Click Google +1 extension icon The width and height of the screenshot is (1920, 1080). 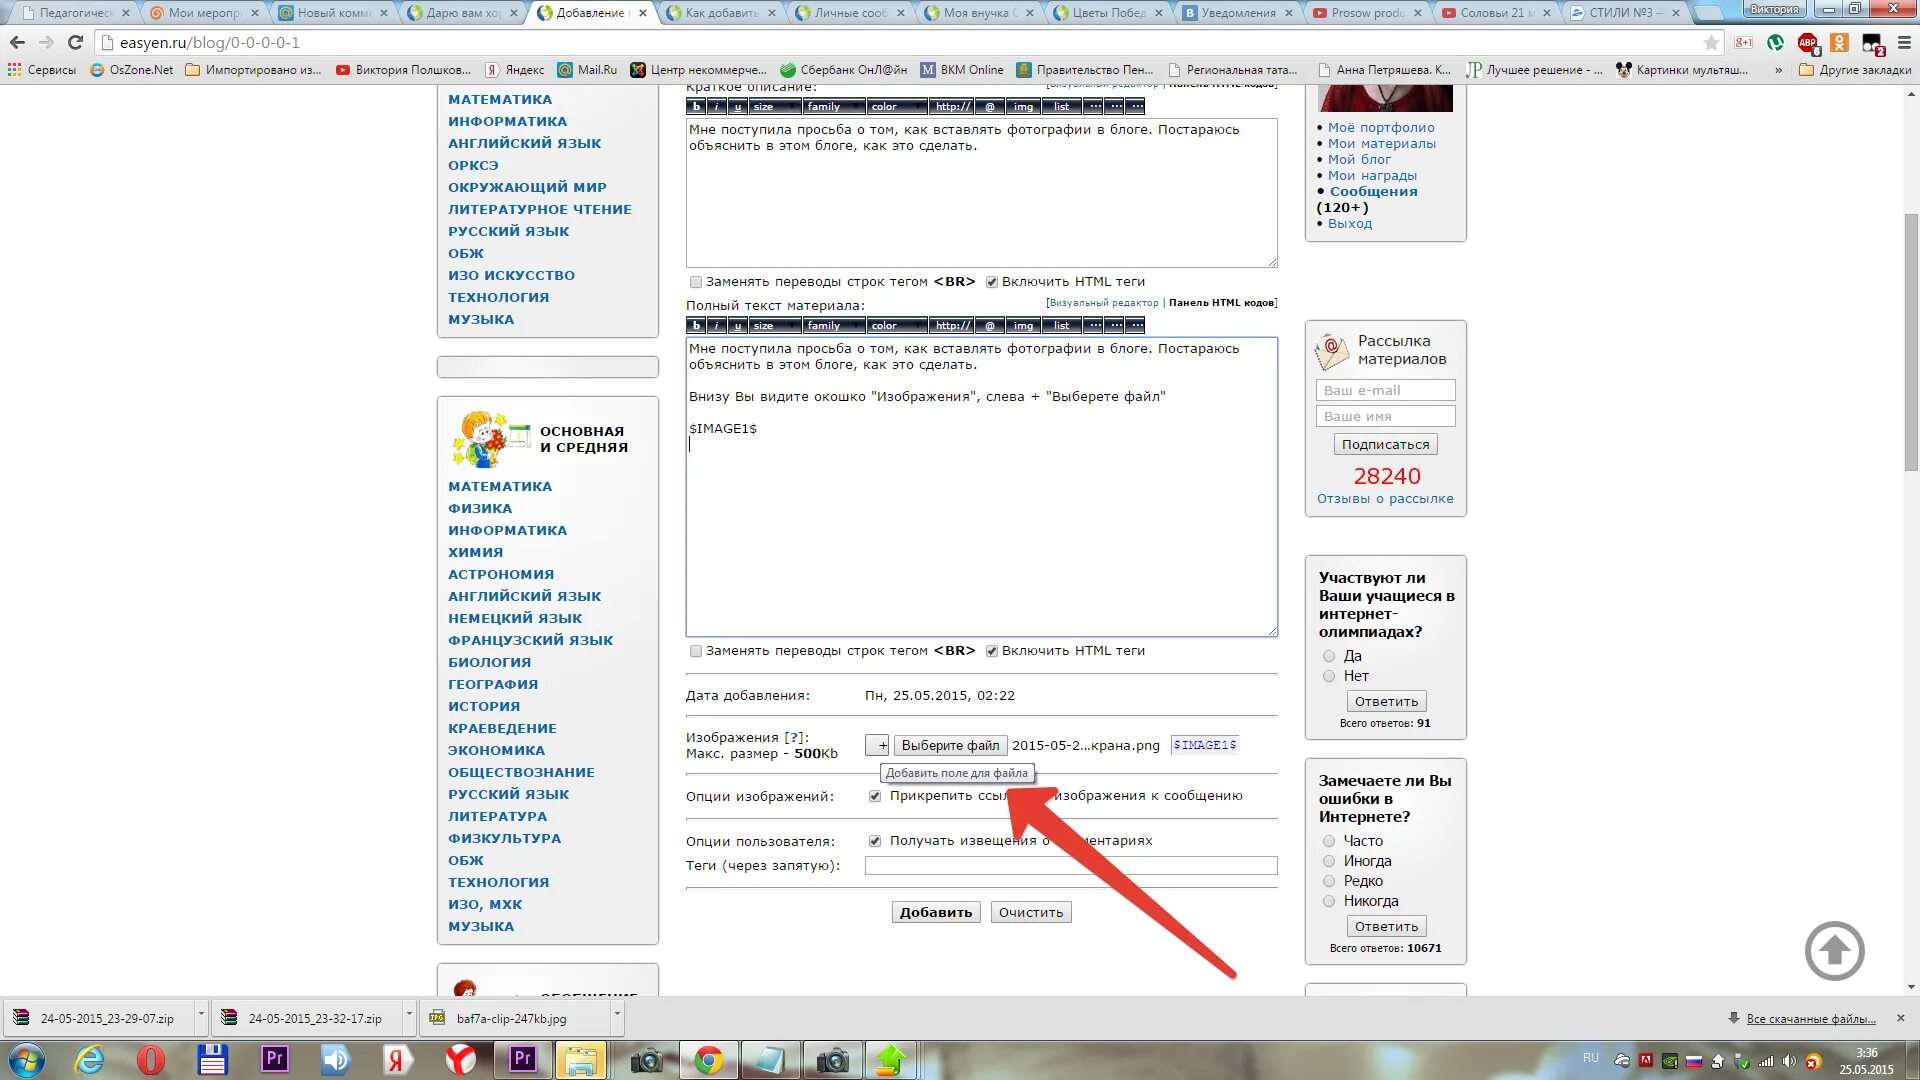point(1743,43)
